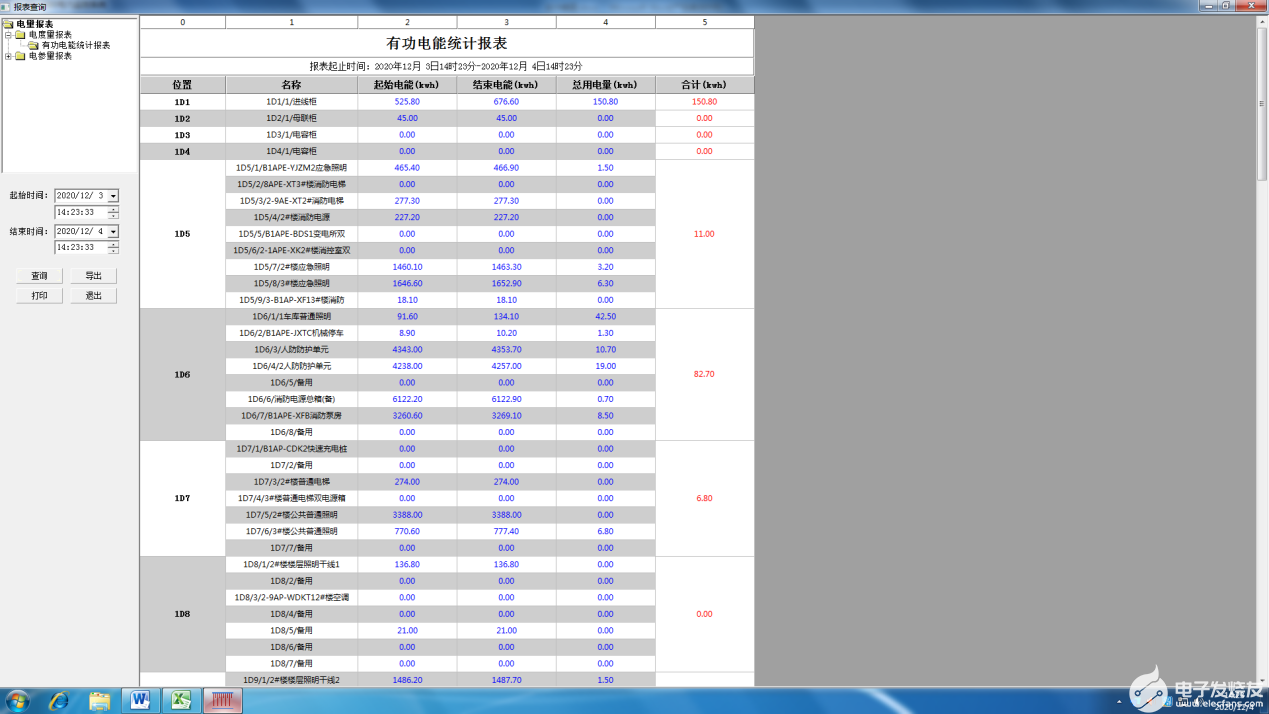The image size is (1269, 714).
Task: Click the 打印 print button
Action: (39, 296)
